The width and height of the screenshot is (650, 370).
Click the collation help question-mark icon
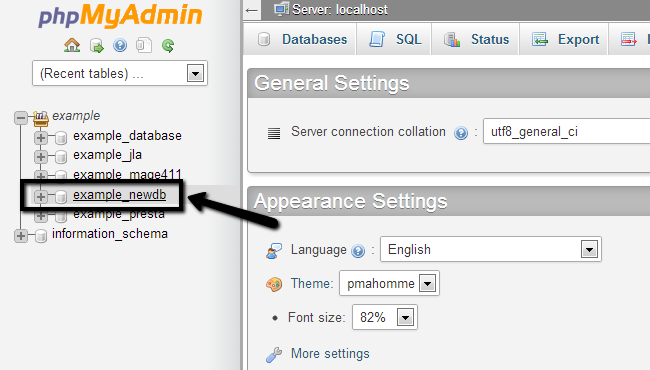[461, 133]
